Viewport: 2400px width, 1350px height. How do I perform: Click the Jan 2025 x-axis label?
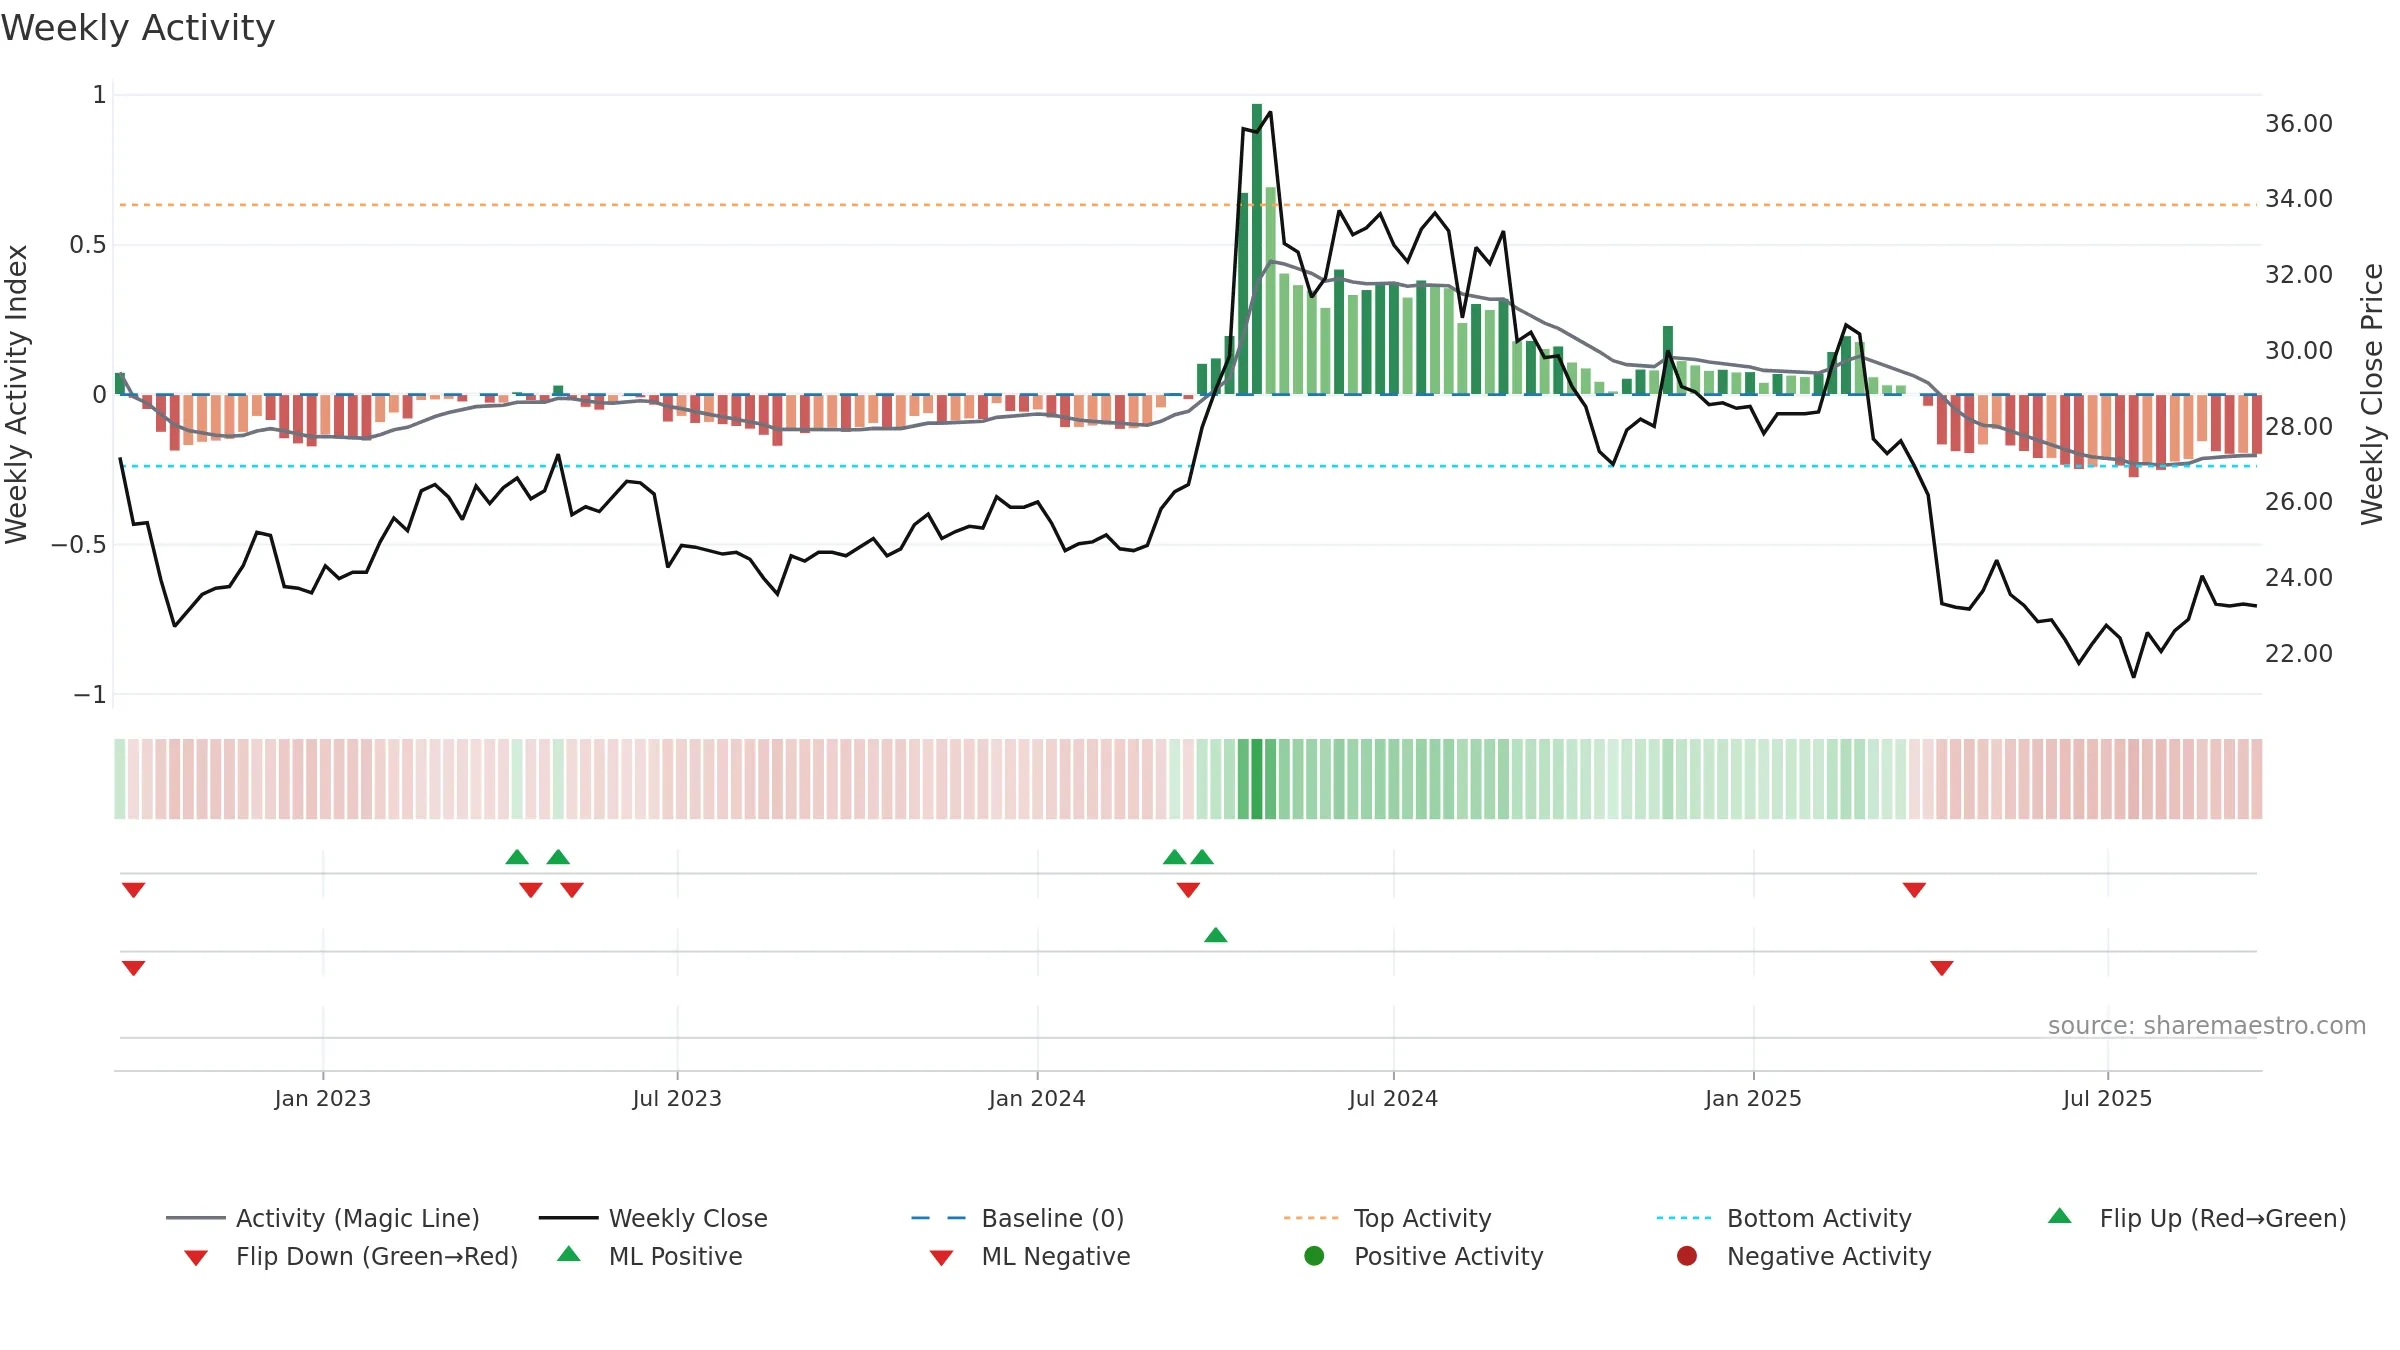[1753, 1099]
